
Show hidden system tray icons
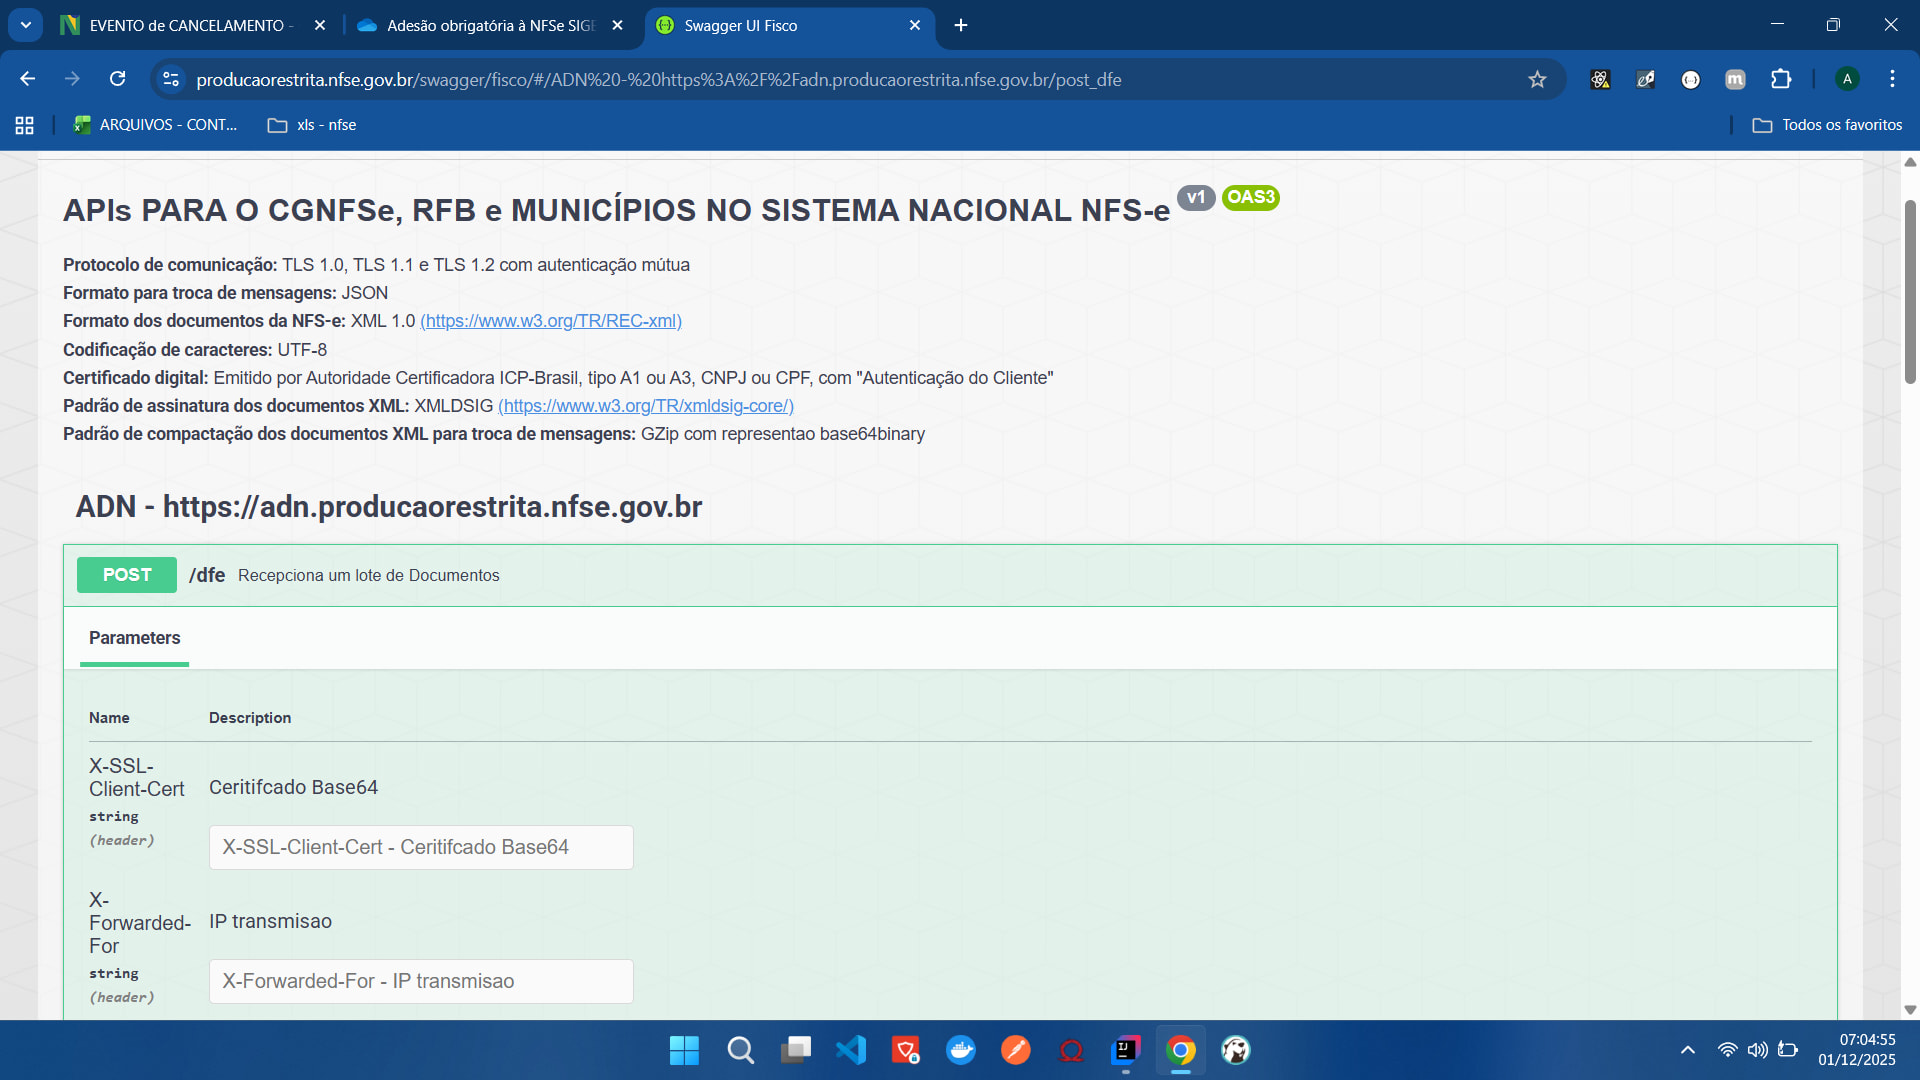(x=1688, y=1050)
